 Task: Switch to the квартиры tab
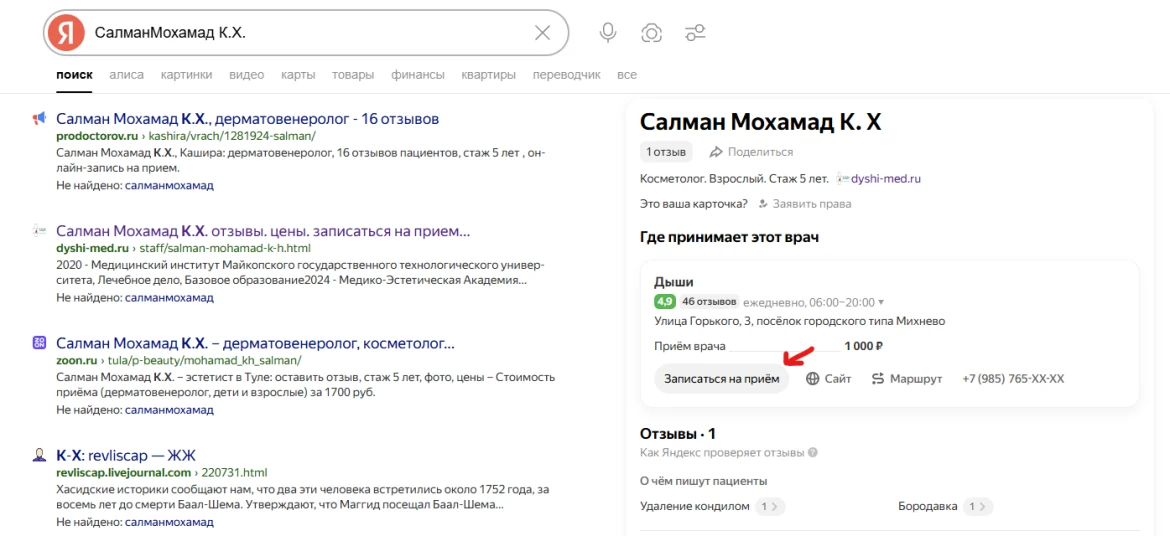tap(489, 75)
